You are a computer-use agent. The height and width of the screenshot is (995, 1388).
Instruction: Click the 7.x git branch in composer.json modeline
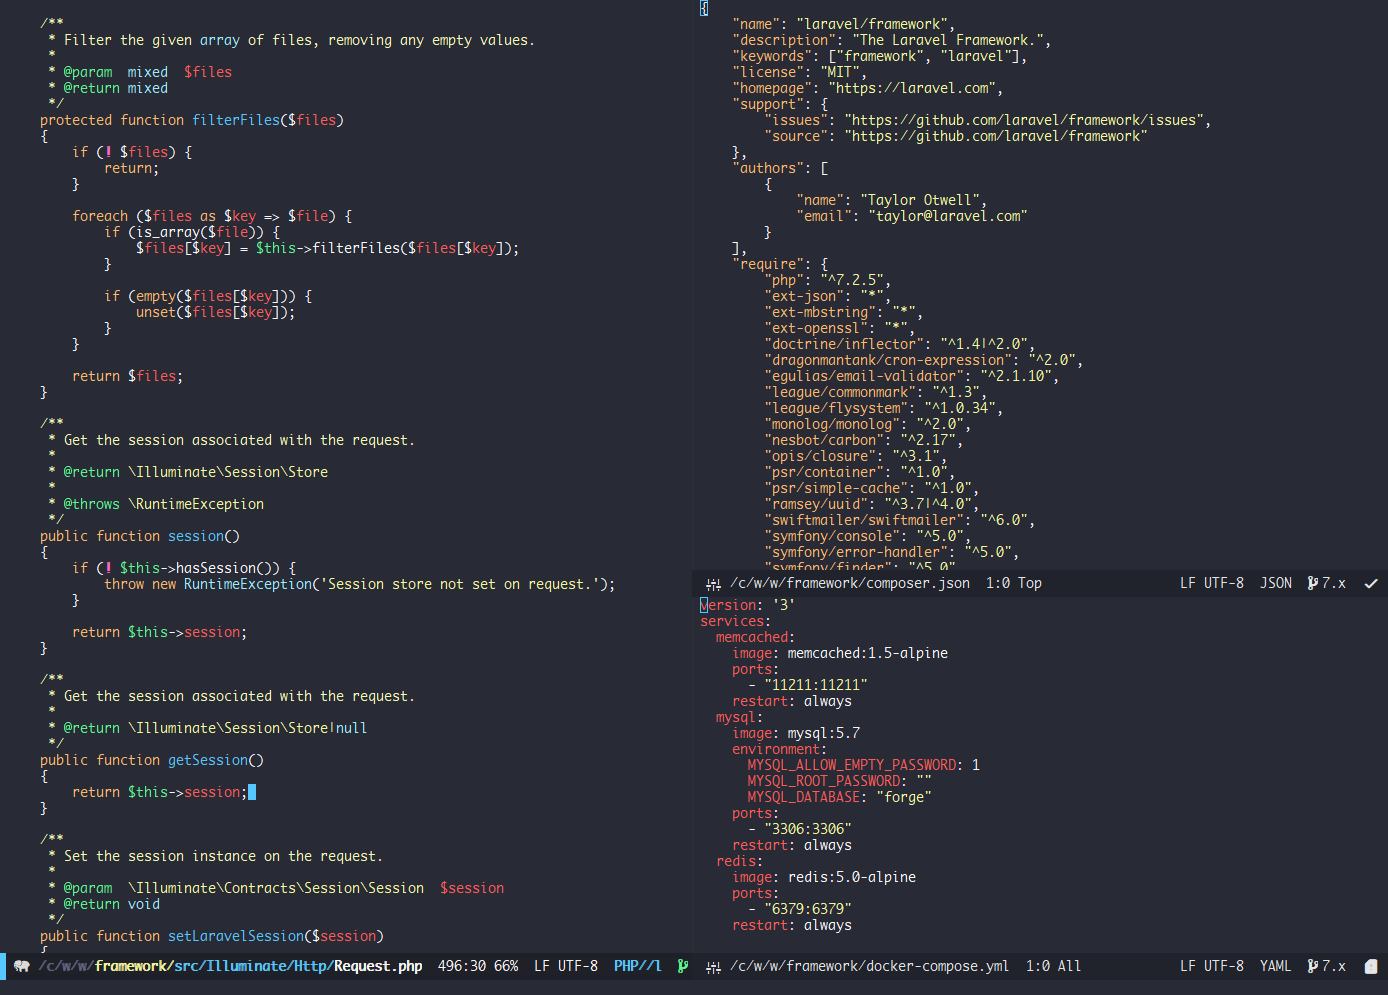pos(1326,584)
